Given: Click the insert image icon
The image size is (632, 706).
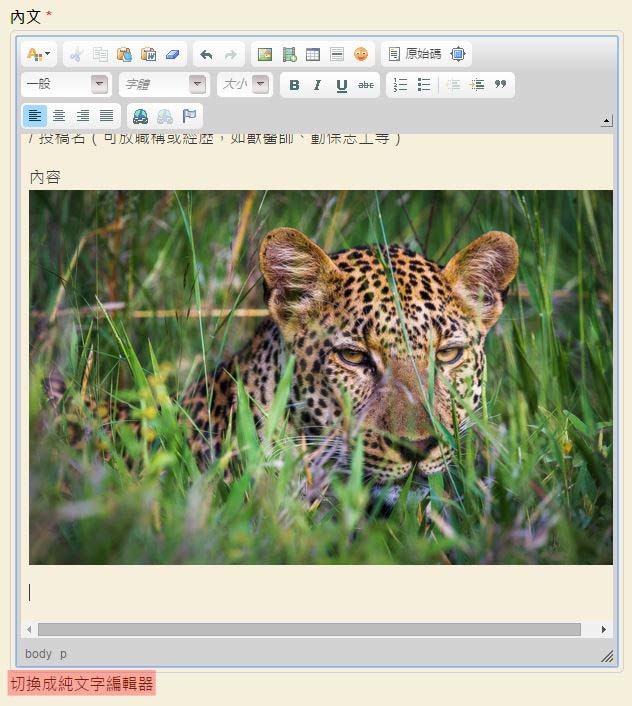Looking at the screenshot, I should [x=265, y=54].
